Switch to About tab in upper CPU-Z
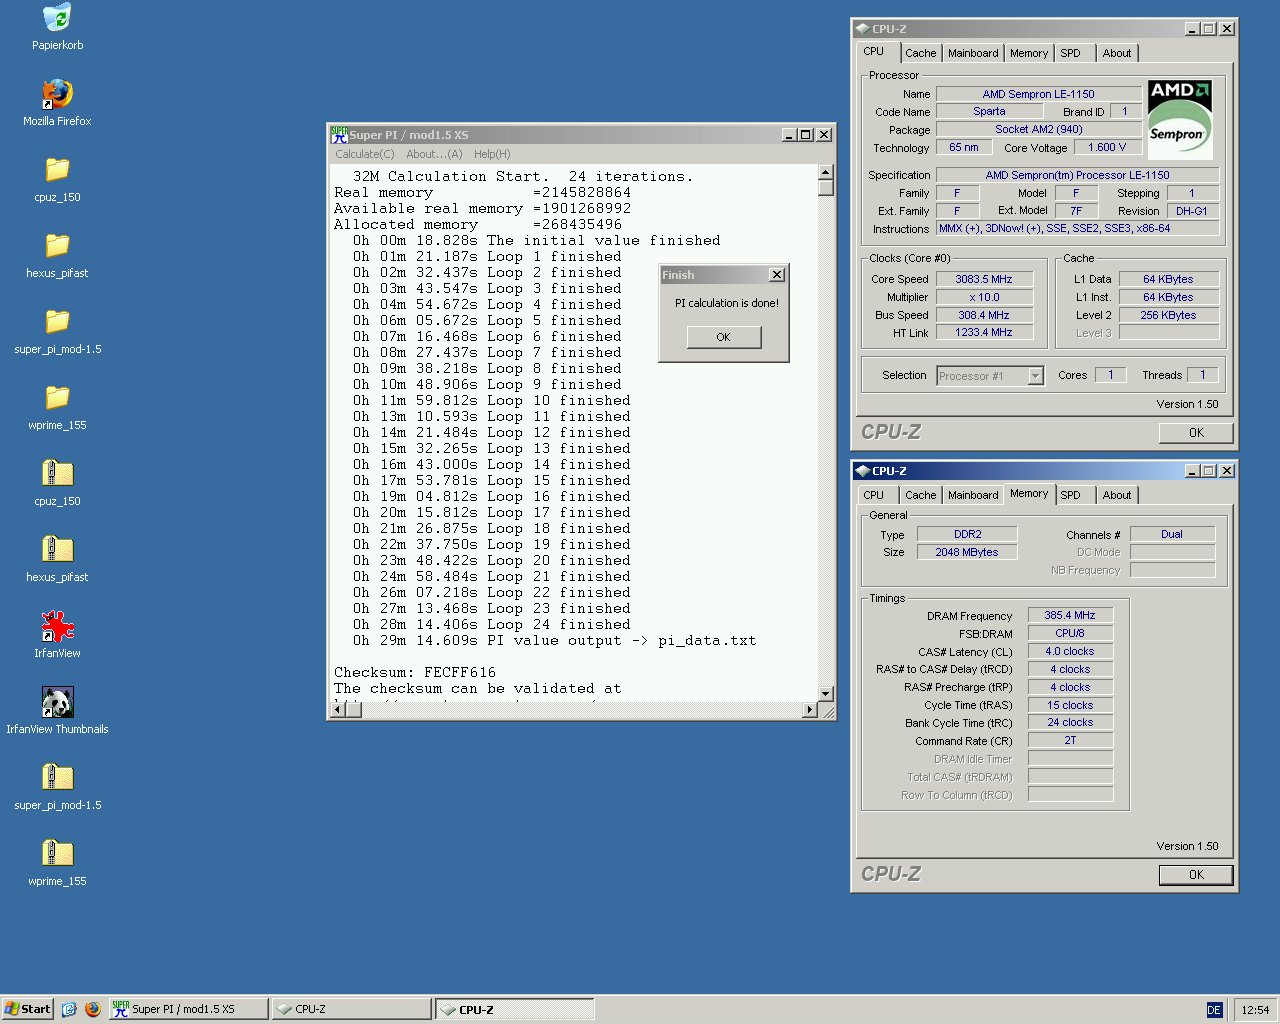Image resolution: width=1280 pixels, height=1024 pixels. click(x=1117, y=53)
